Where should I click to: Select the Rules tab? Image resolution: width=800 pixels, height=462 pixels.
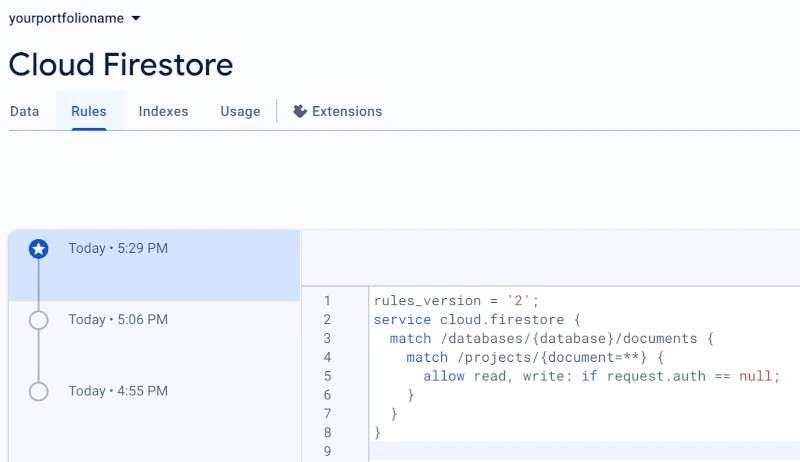(89, 111)
